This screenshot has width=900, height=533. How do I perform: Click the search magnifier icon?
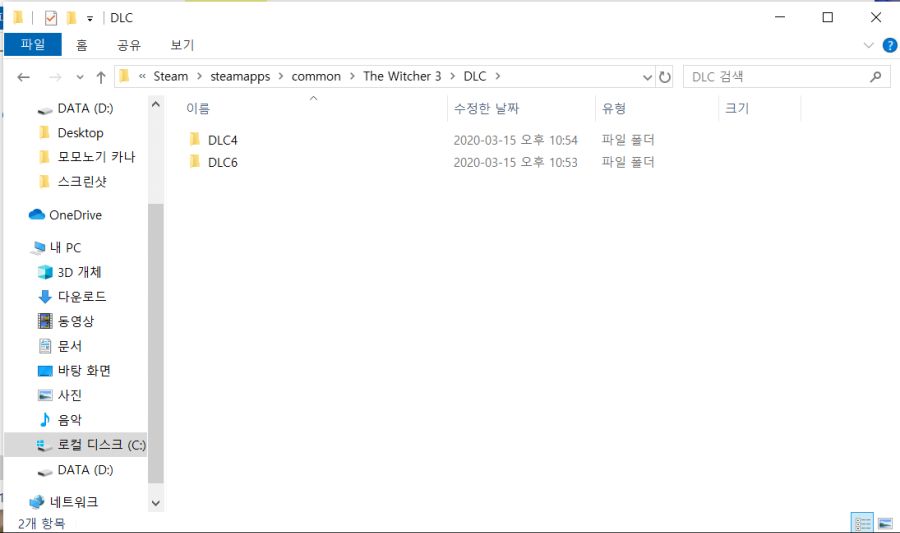[875, 77]
